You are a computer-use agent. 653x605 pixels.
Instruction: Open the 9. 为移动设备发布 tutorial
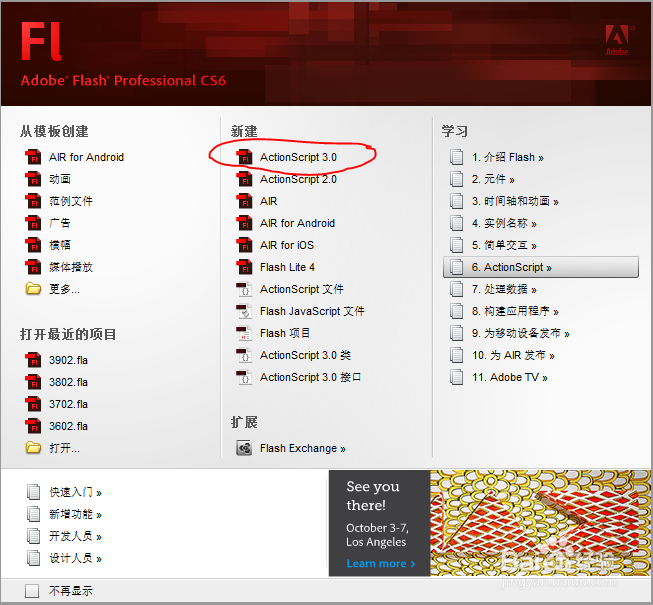click(521, 334)
